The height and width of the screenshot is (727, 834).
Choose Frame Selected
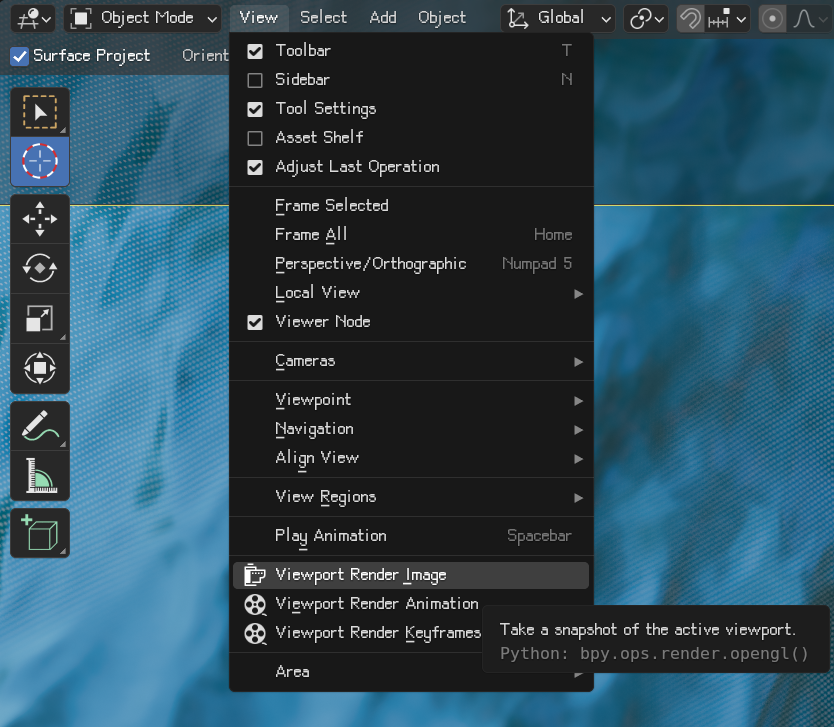[411, 206]
